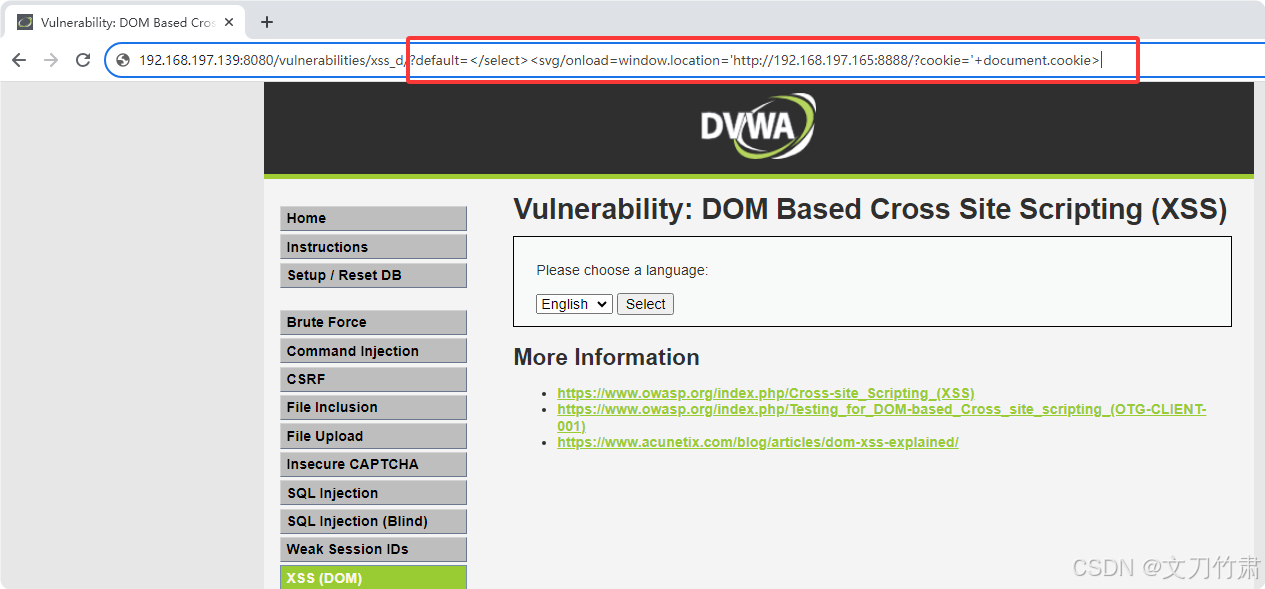Image resolution: width=1265 pixels, height=589 pixels.
Task: Reload the page with refresh icon
Action: click(83, 60)
